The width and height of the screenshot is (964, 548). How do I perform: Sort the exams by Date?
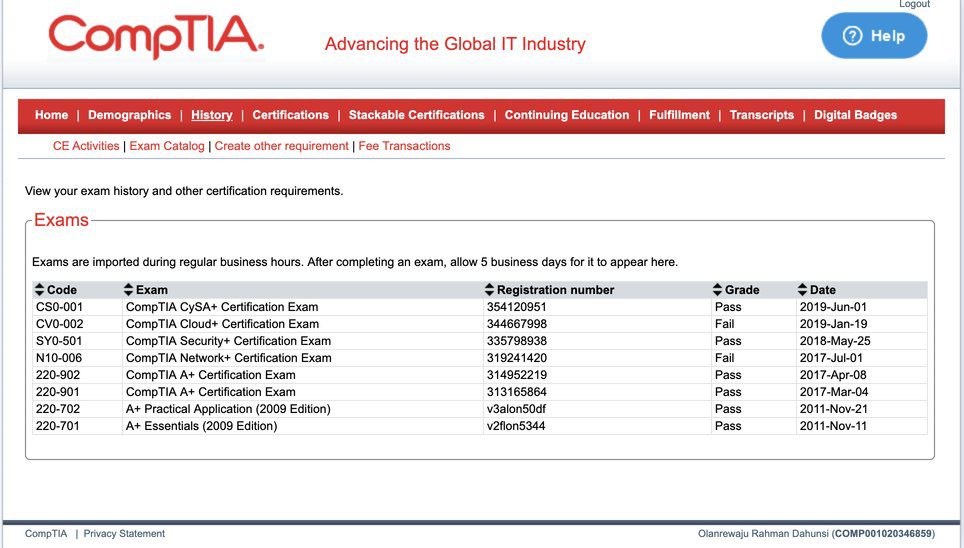[802, 290]
